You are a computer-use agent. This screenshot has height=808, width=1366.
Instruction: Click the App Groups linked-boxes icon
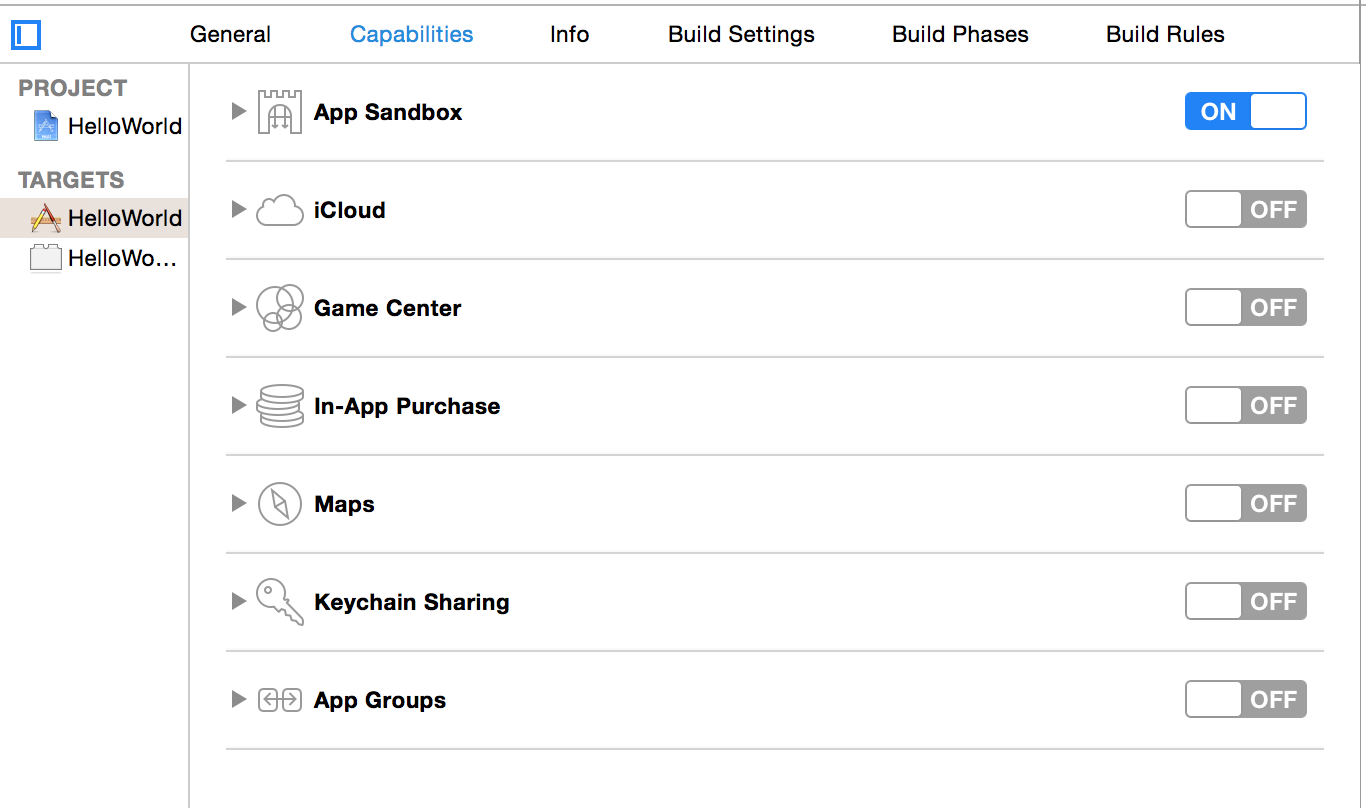coord(279,700)
